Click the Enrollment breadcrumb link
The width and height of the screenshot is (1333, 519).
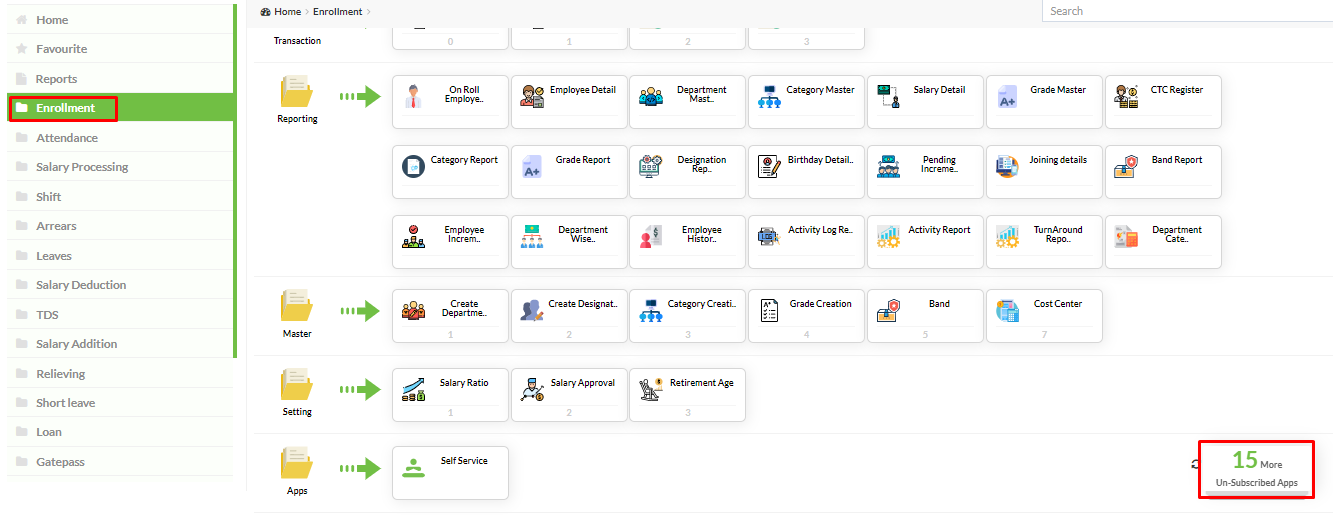pyautogui.click(x=338, y=12)
